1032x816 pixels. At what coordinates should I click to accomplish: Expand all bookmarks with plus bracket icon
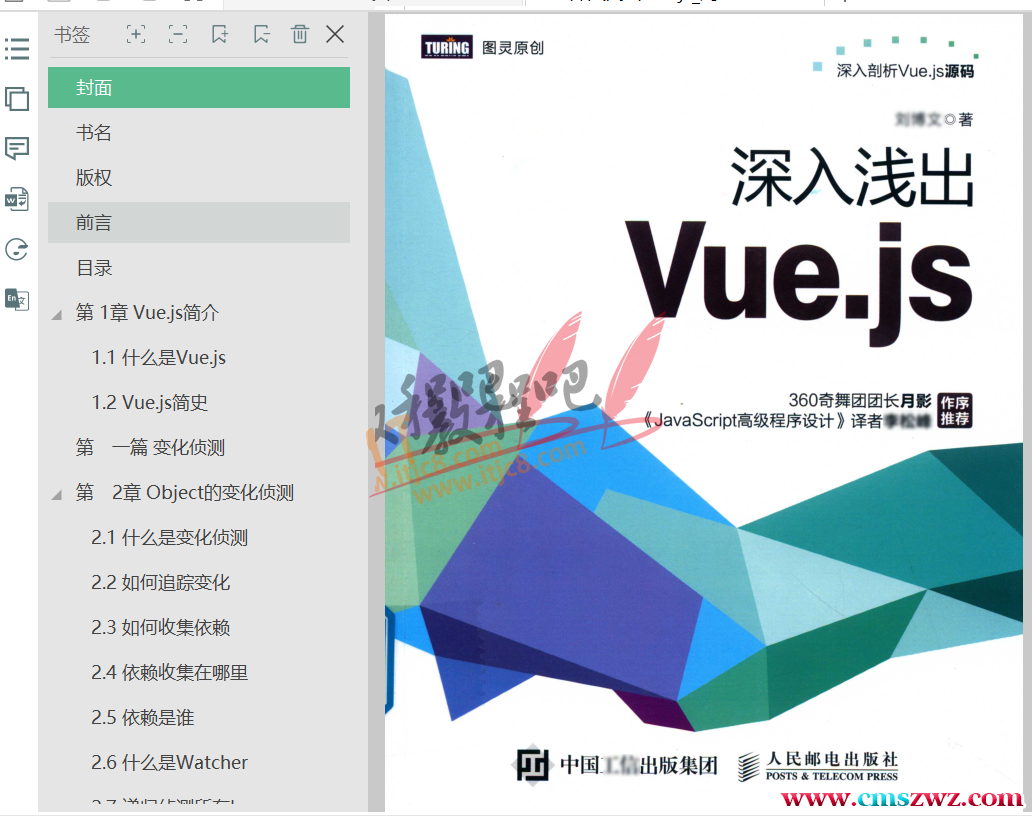(136, 35)
